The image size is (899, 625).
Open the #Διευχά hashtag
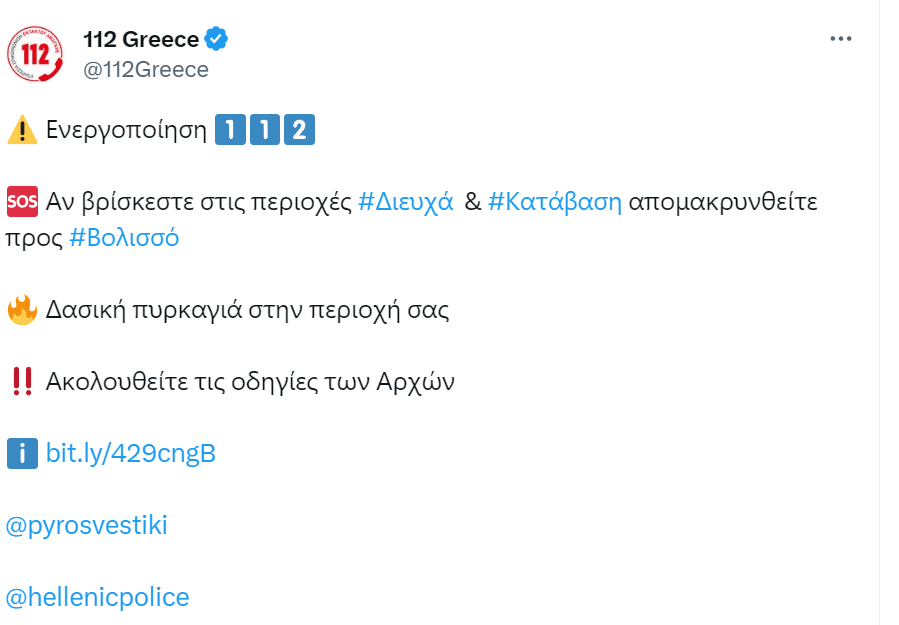pos(405,202)
